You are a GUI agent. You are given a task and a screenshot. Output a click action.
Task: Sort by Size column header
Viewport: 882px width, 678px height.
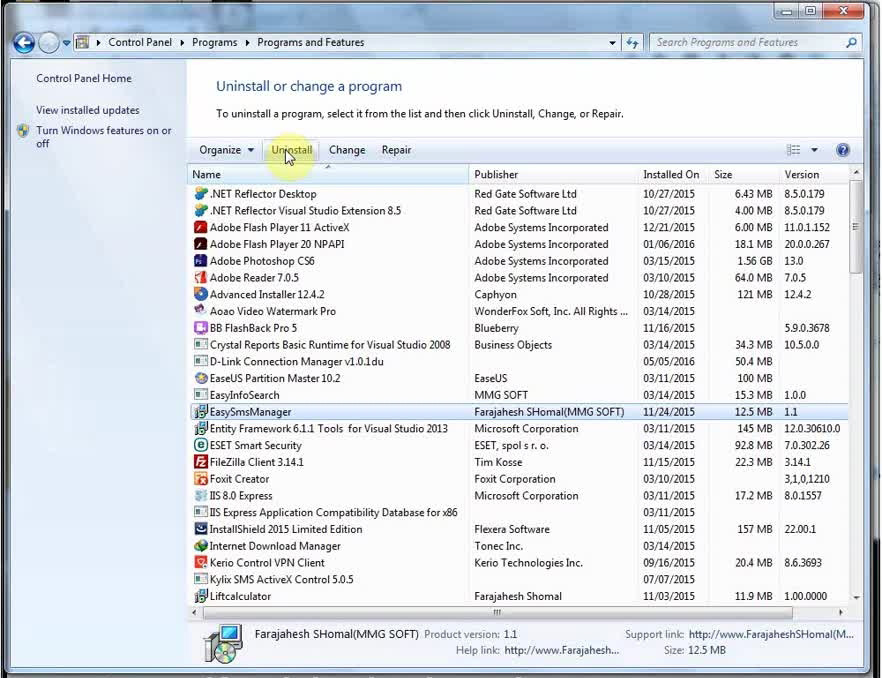point(744,174)
